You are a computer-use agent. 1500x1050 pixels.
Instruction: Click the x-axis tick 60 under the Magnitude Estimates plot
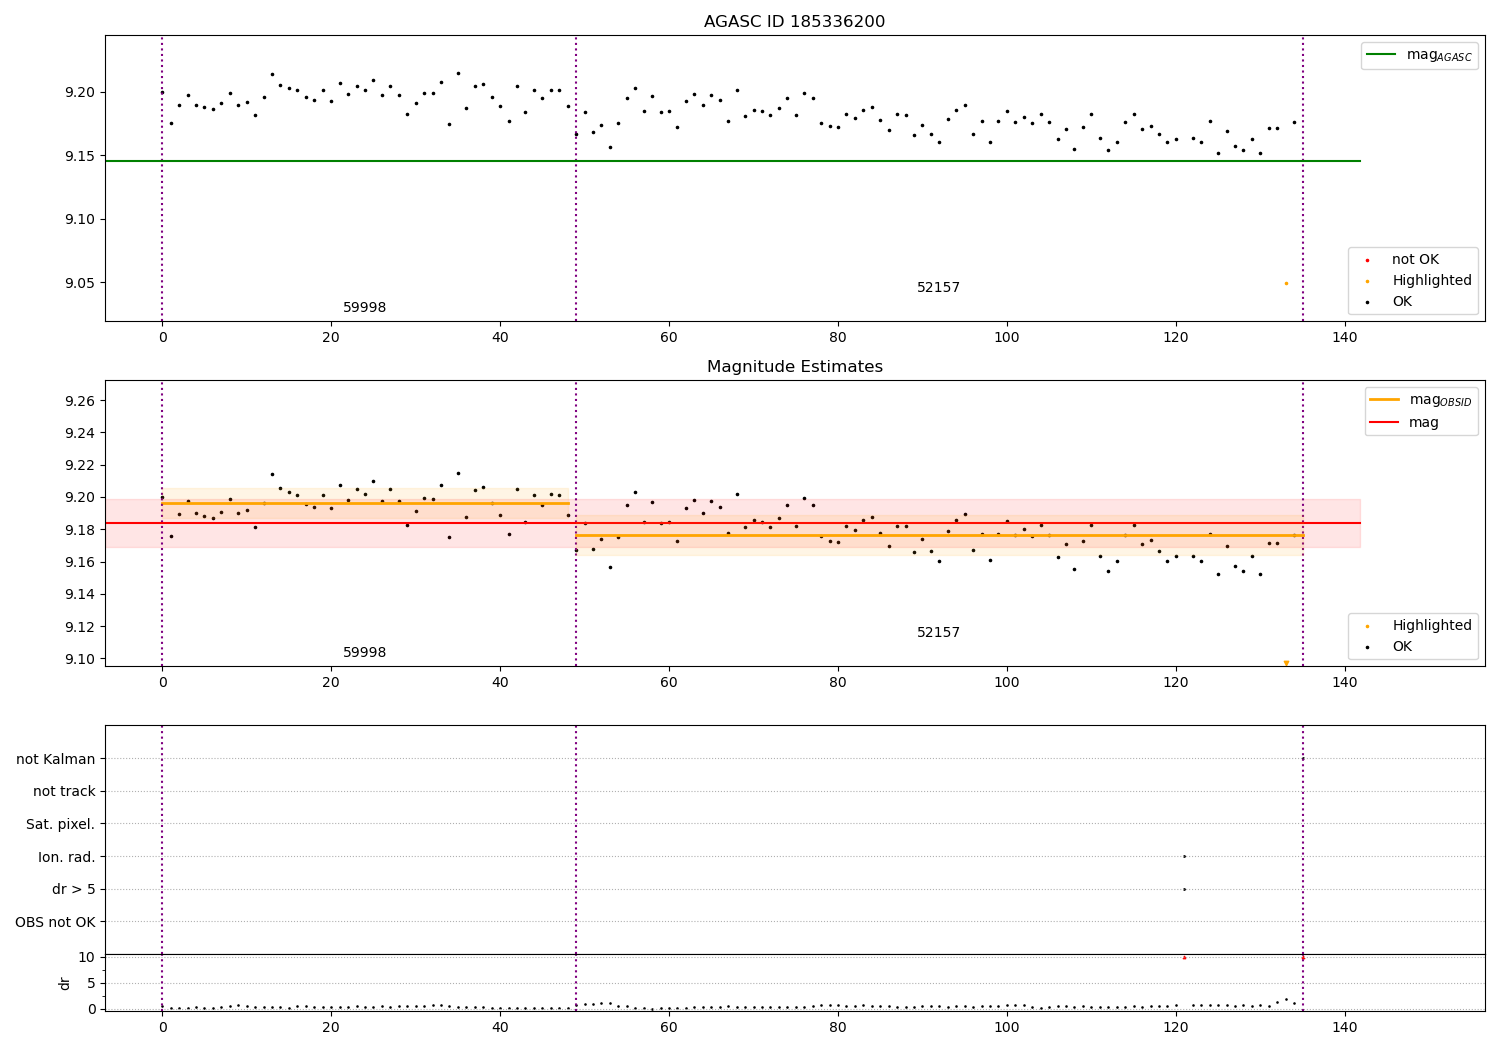coord(668,682)
